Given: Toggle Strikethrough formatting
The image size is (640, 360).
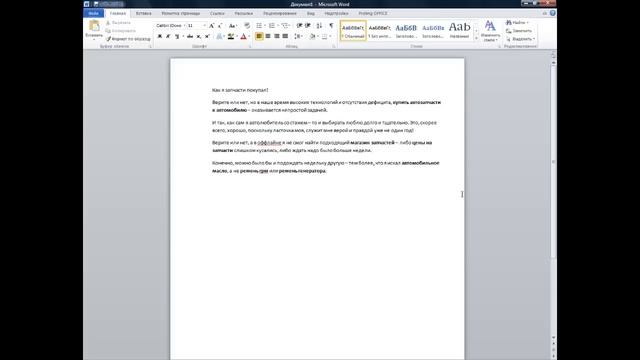Looking at the screenshot, I should coord(190,36).
